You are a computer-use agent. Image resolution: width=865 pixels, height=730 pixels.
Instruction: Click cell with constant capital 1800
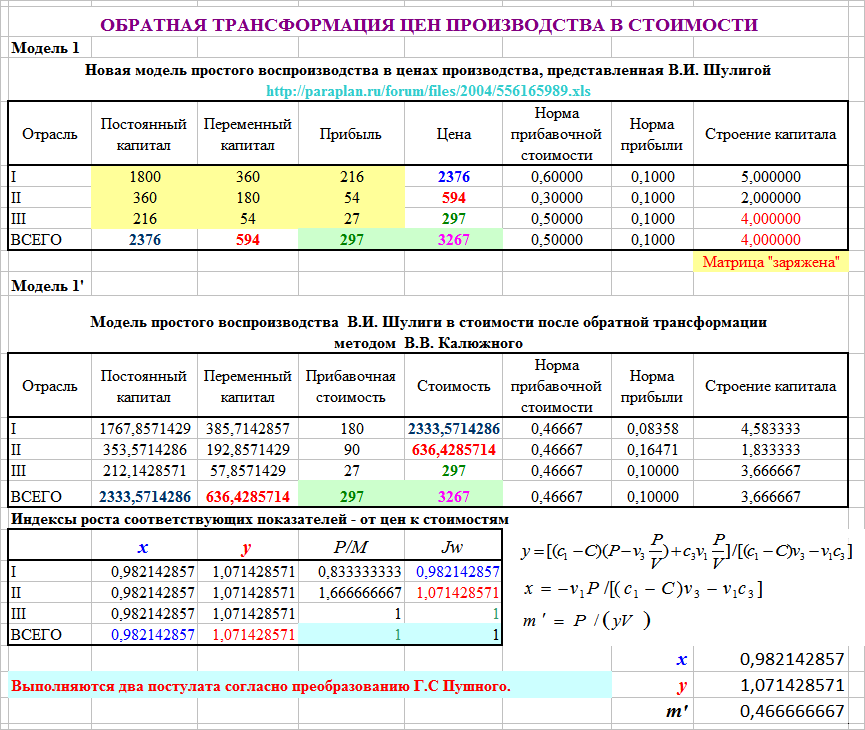(145, 177)
